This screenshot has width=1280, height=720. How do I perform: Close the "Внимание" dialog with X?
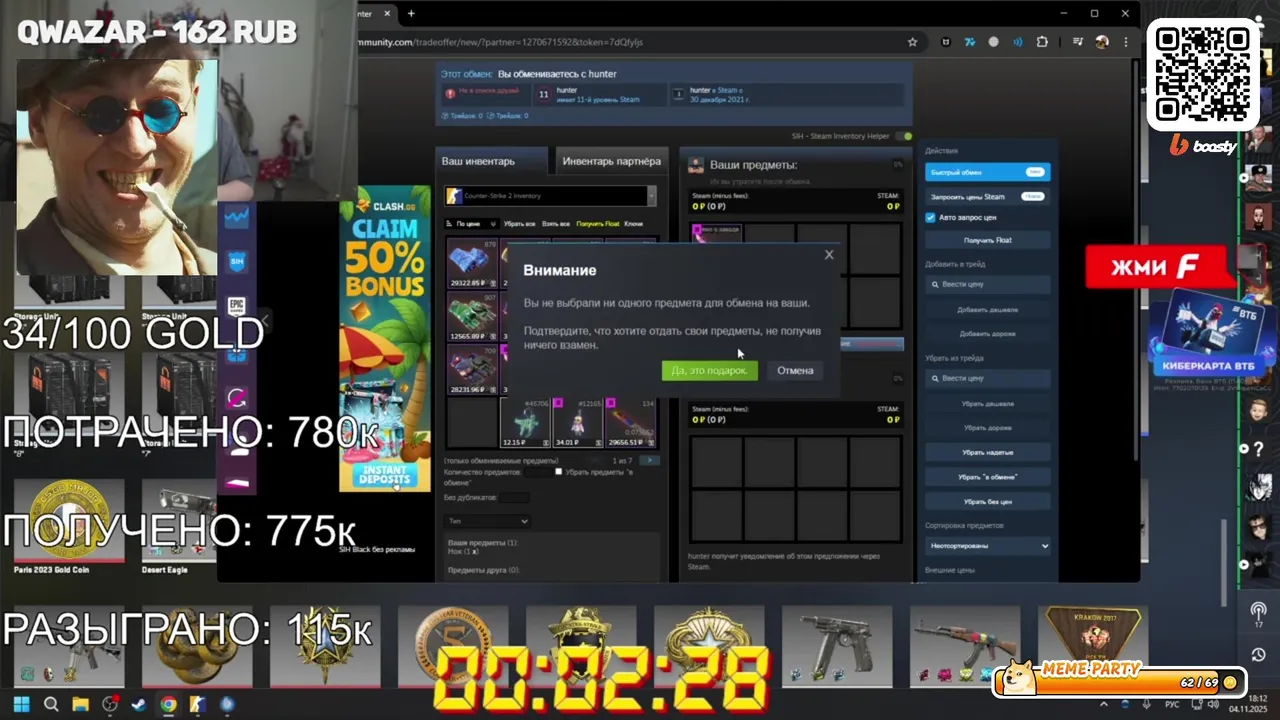coord(828,255)
